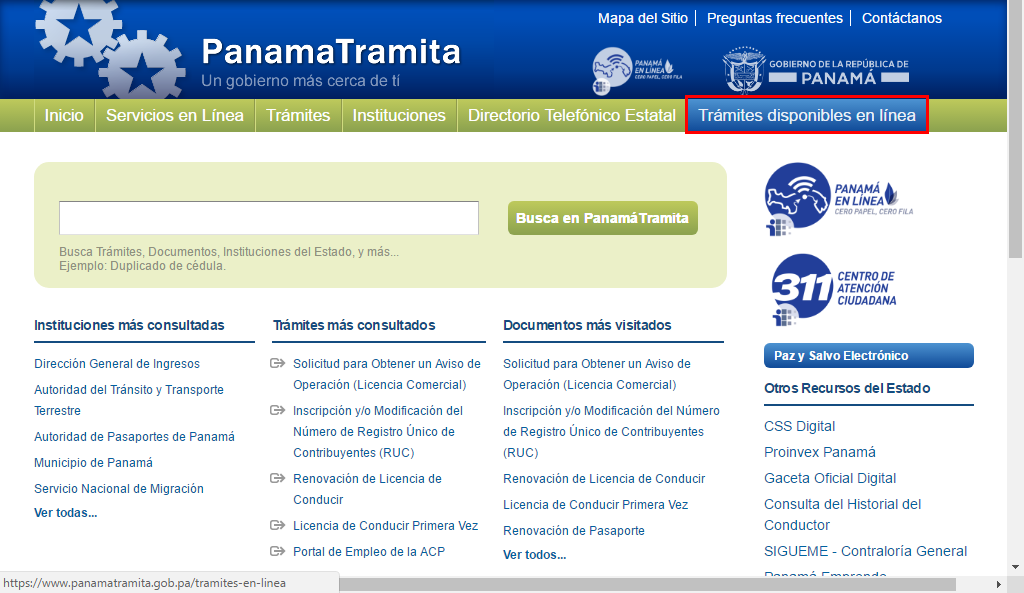The height and width of the screenshot is (593, 1024).
Task: Open Autoridad del Tránsito y Transporte Terrestre link
Action: point(129,400)
